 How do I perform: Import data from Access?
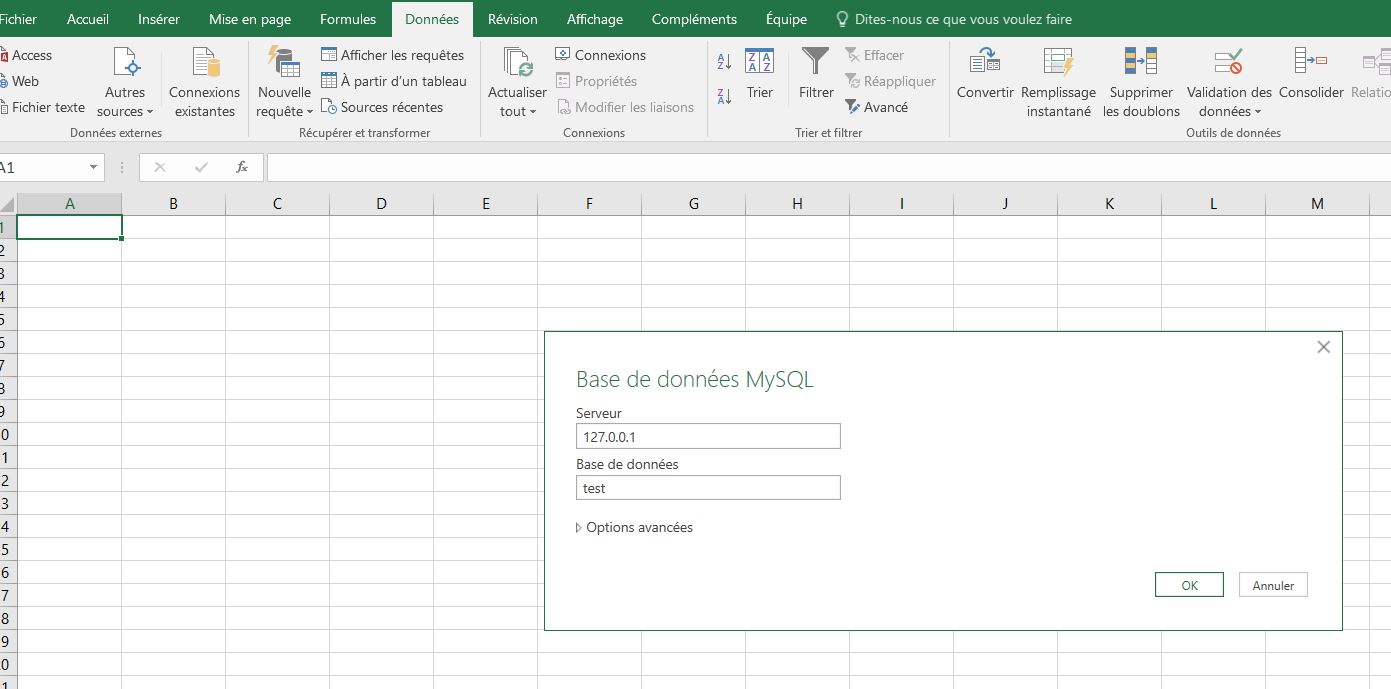[26, 55]
